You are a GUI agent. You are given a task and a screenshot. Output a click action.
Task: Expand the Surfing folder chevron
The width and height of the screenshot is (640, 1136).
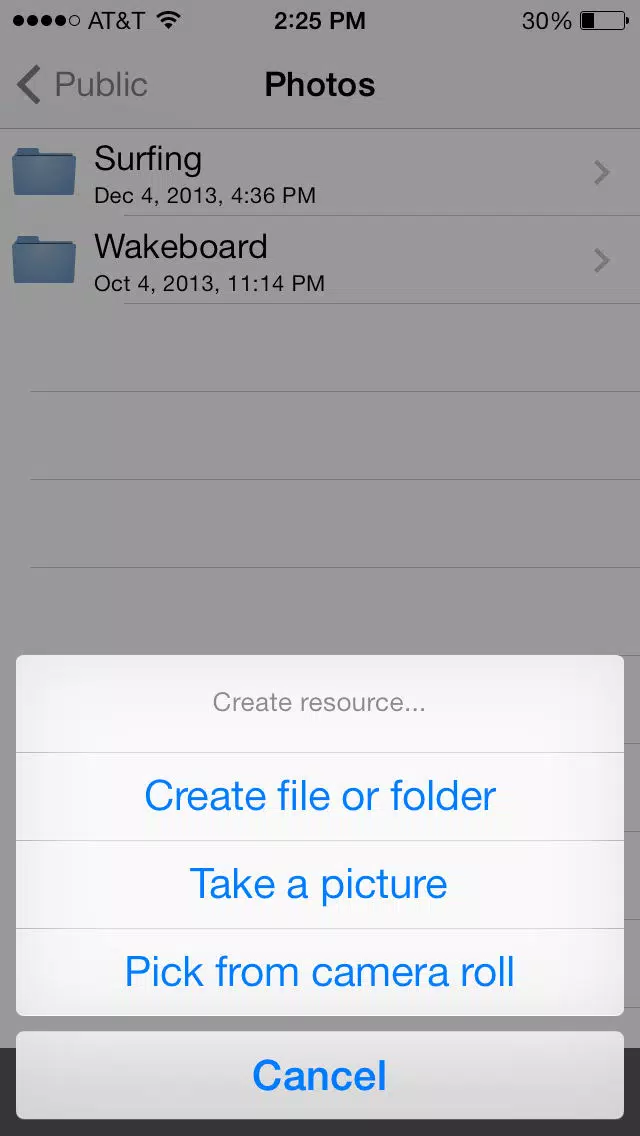[601, 172]
